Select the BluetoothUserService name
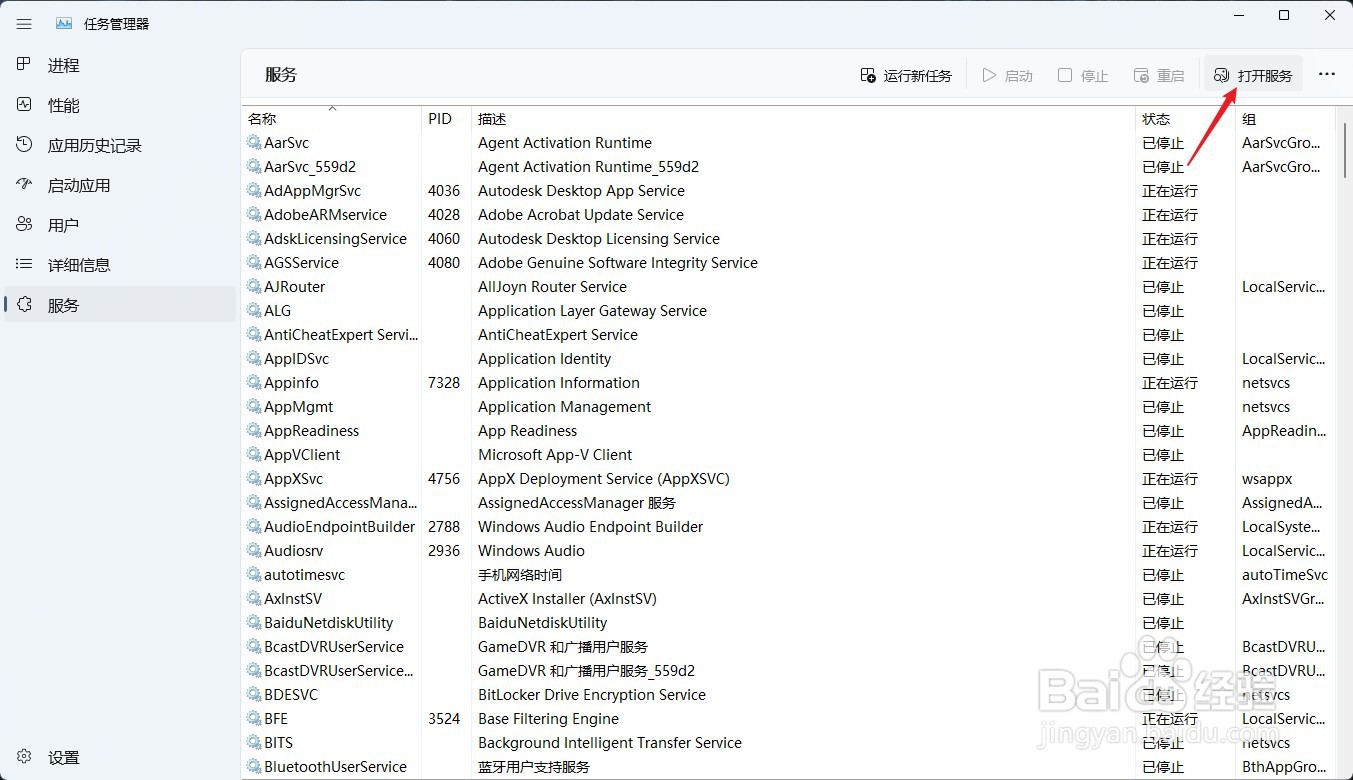This screenshot has height=780, width=1353. 335,767
